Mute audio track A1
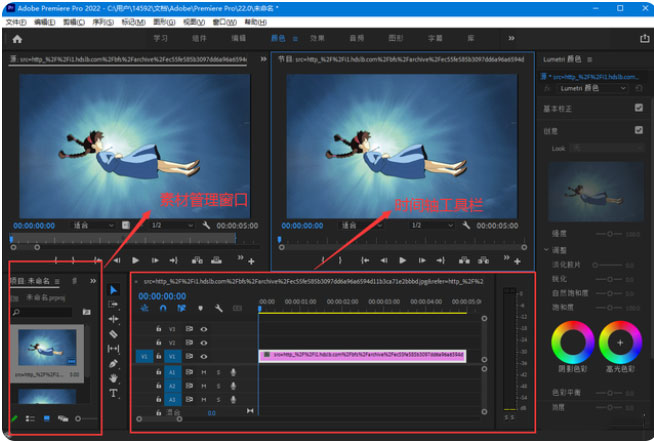Screen dimensions: 654x442 [x=204, y=372]
